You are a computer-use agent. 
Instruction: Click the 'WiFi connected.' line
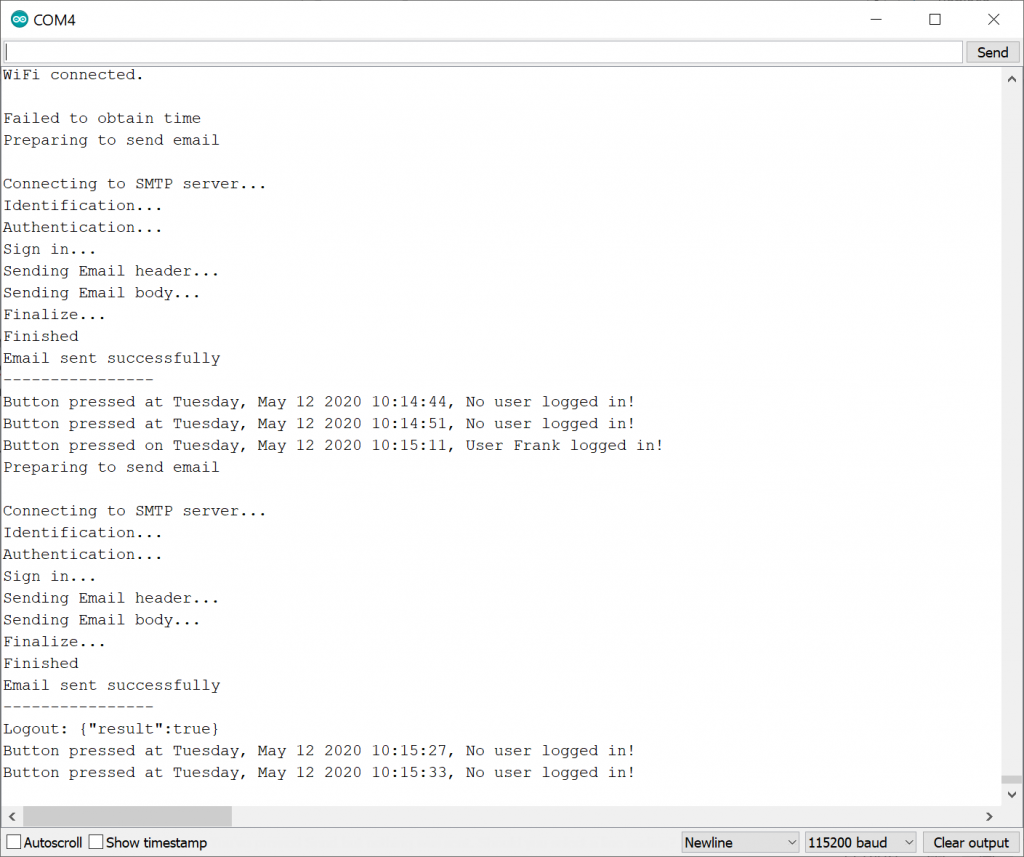click(x=73, y=75)
